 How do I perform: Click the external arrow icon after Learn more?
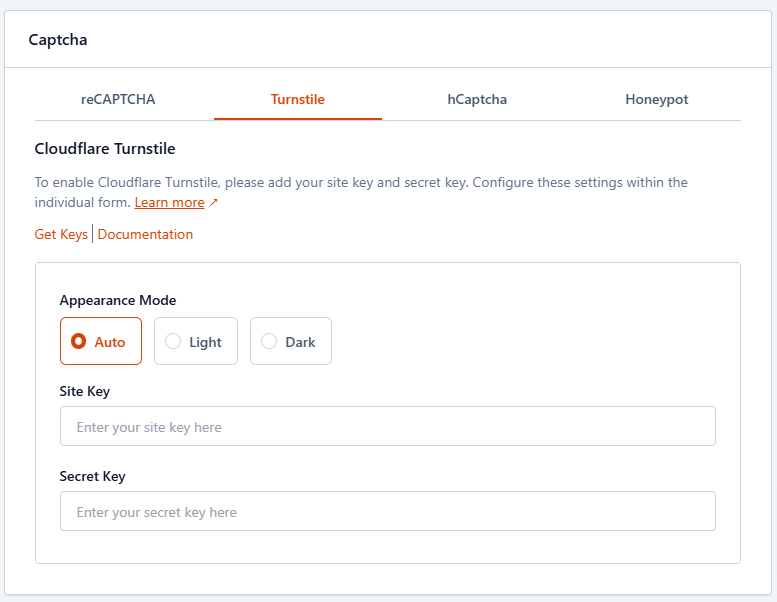click(x=213, y=202)
